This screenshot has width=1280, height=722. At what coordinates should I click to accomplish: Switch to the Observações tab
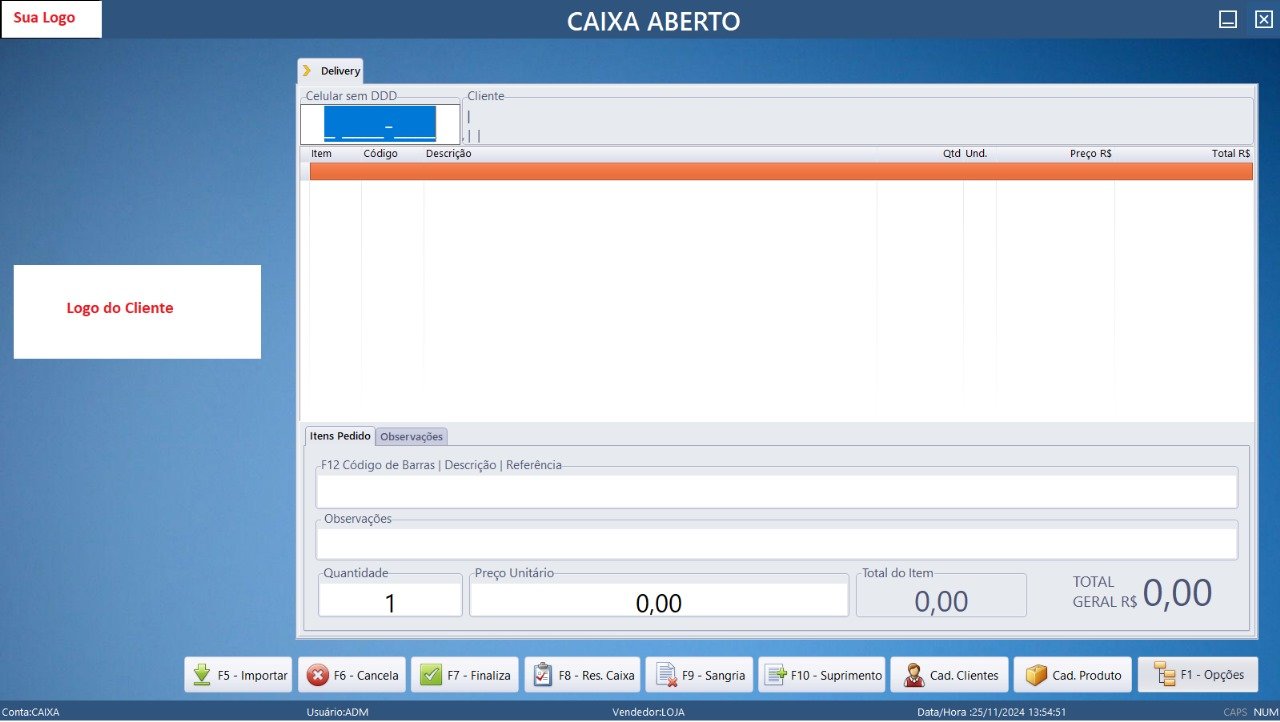pyautogui.click(x=411, y=437)
